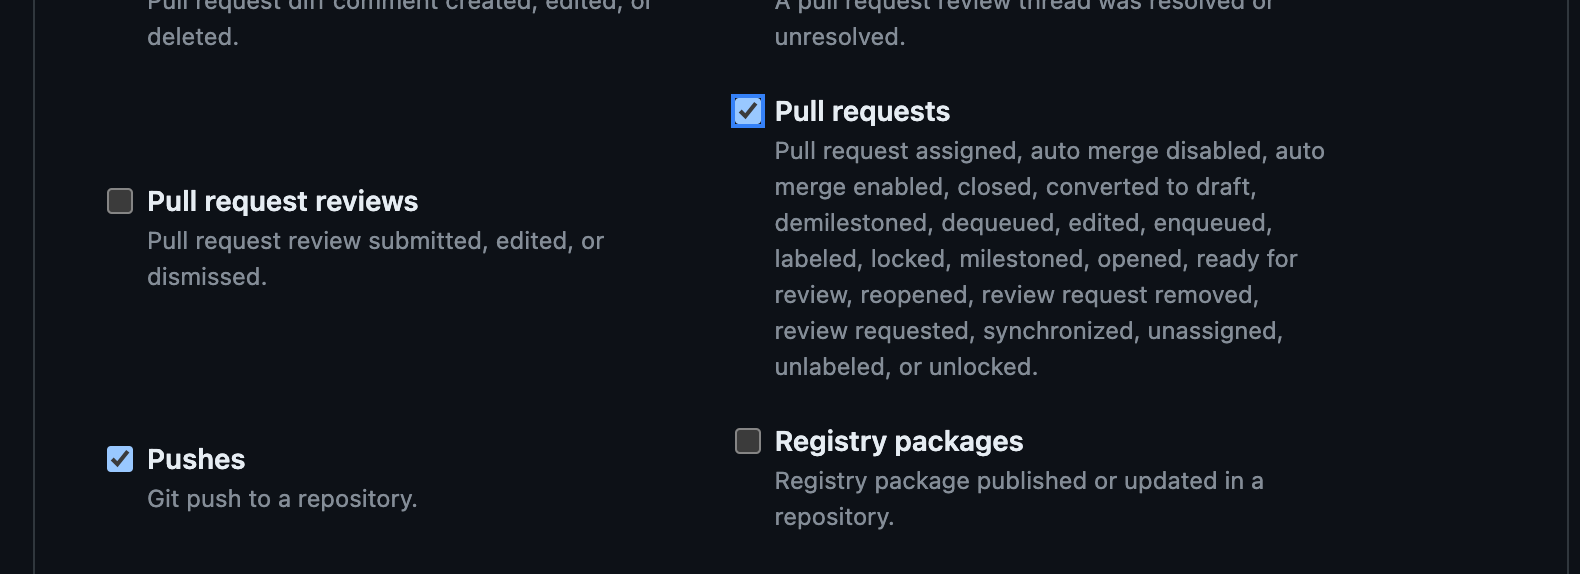The width and height of the screenshot is (1580, 574).
Task: Click "Git push to a repository." description
Action: (x=282, y=499)
